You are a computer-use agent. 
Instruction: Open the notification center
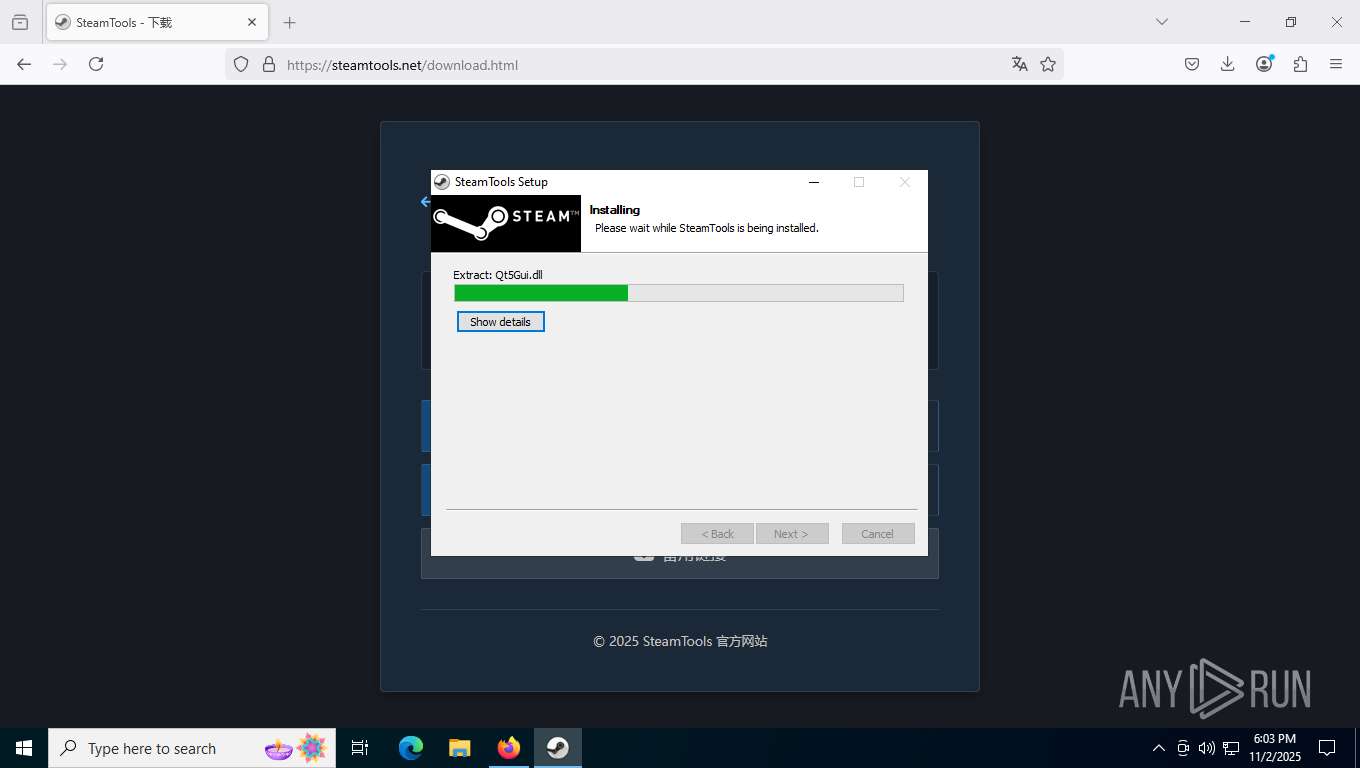tap(1327, 748)
